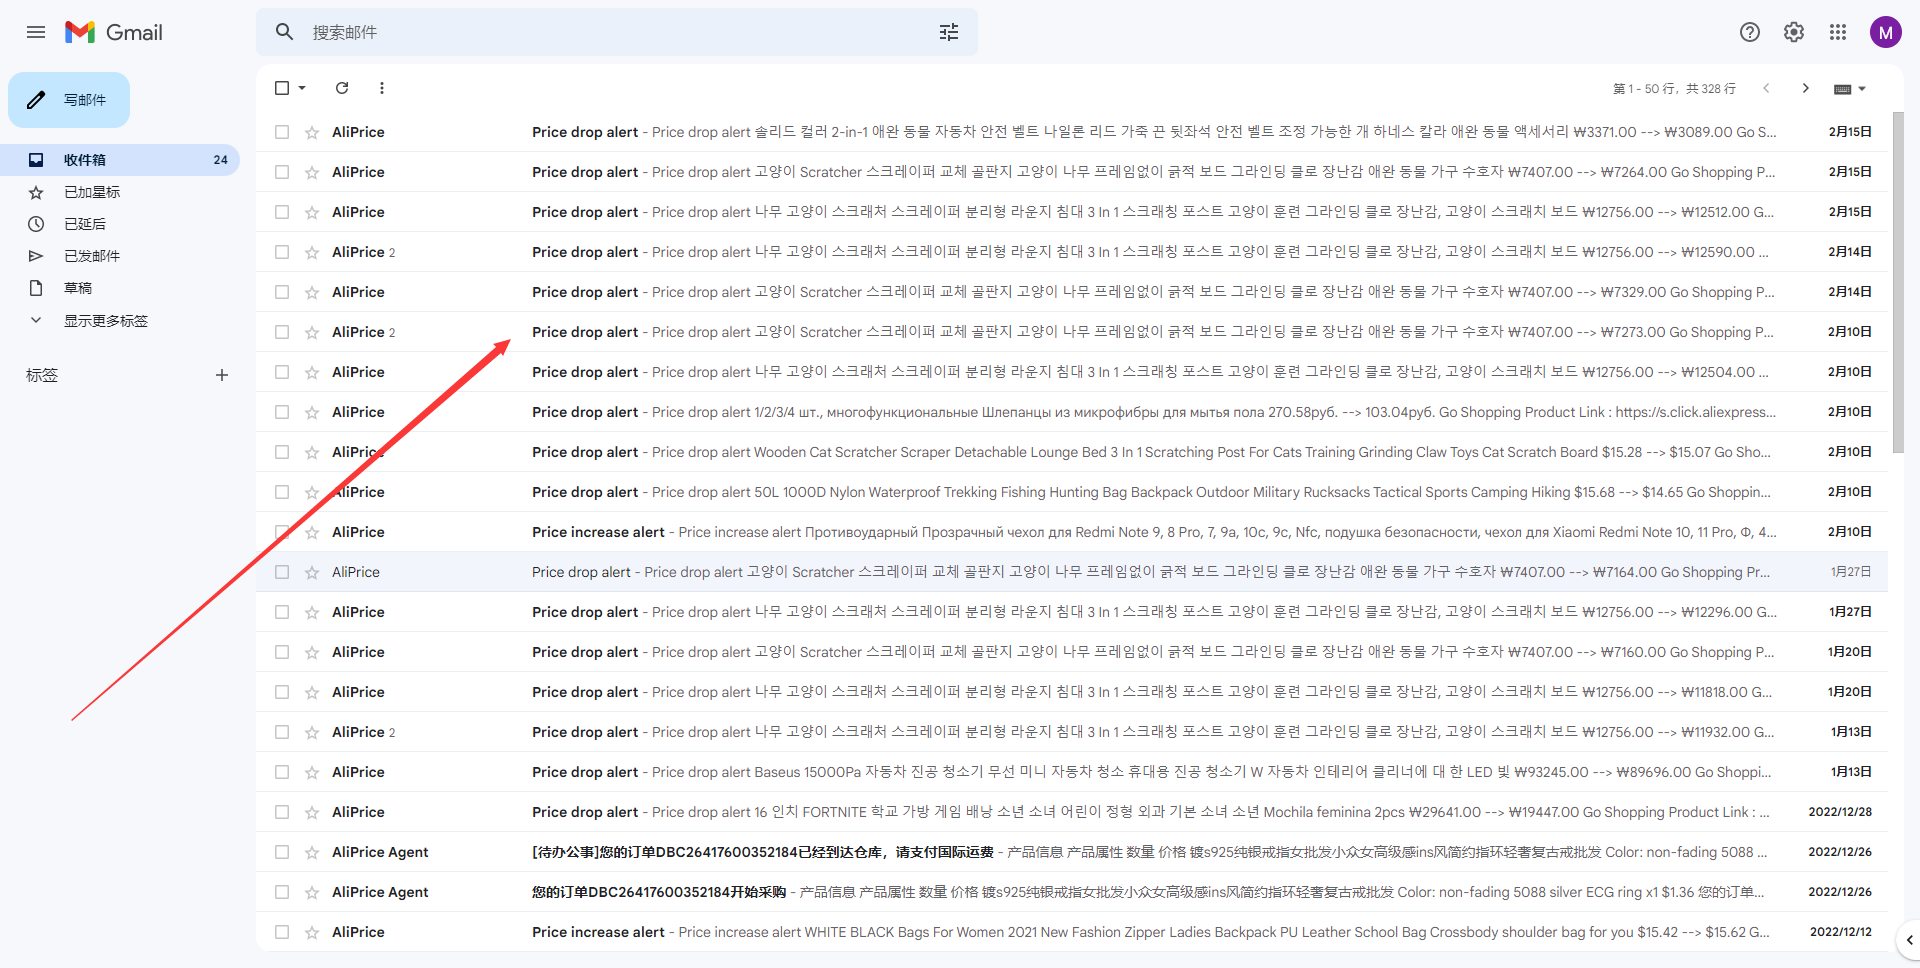
Task: Select the email with ₩7164.00 price
Action: pos(282,572)
